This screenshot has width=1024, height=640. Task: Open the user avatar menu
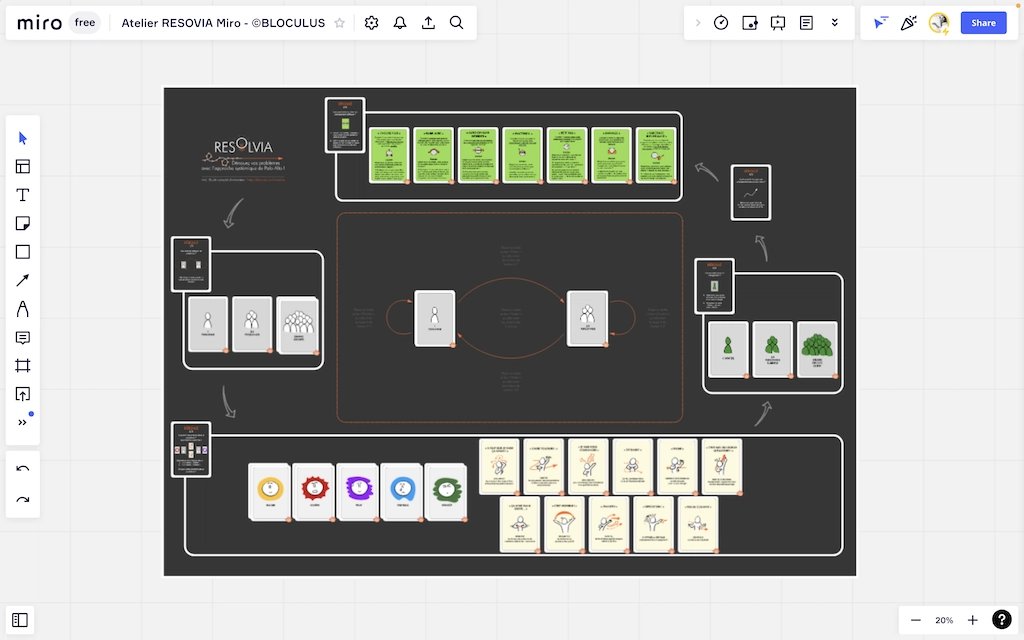pos(938,23)
